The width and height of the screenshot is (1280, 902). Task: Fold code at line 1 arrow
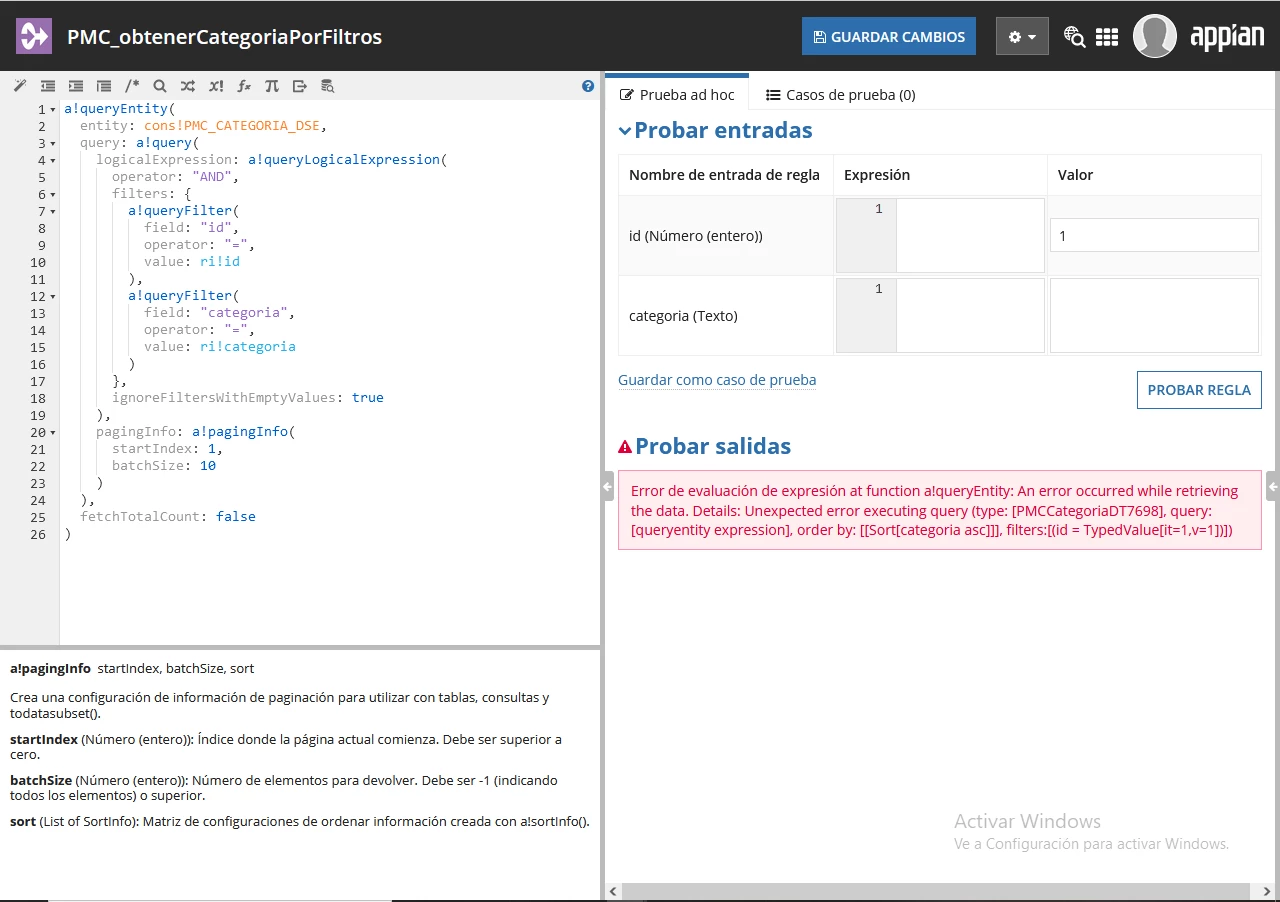point(52,110)
